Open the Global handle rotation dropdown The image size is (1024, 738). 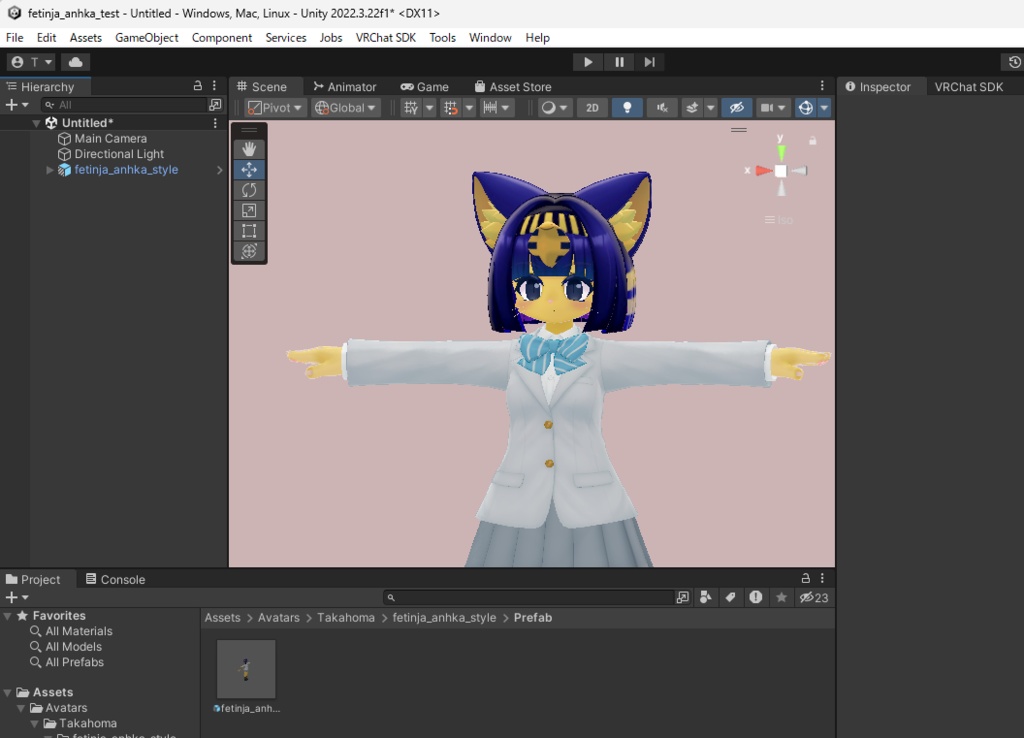click(345, 108)
